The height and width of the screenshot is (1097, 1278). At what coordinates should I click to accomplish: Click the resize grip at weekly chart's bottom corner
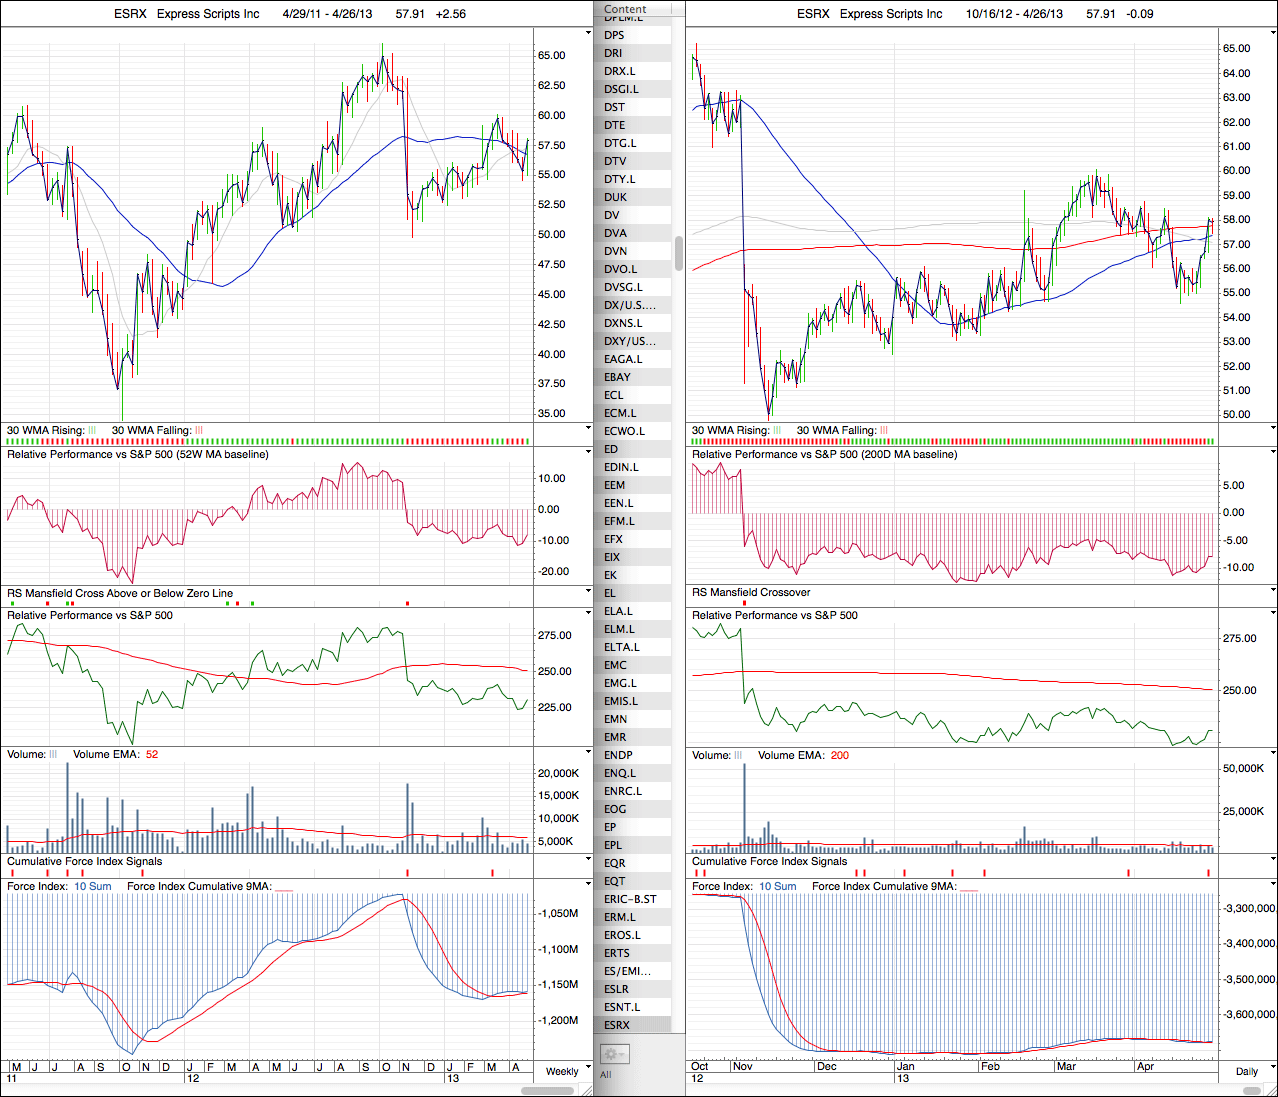click(588, 1090)
